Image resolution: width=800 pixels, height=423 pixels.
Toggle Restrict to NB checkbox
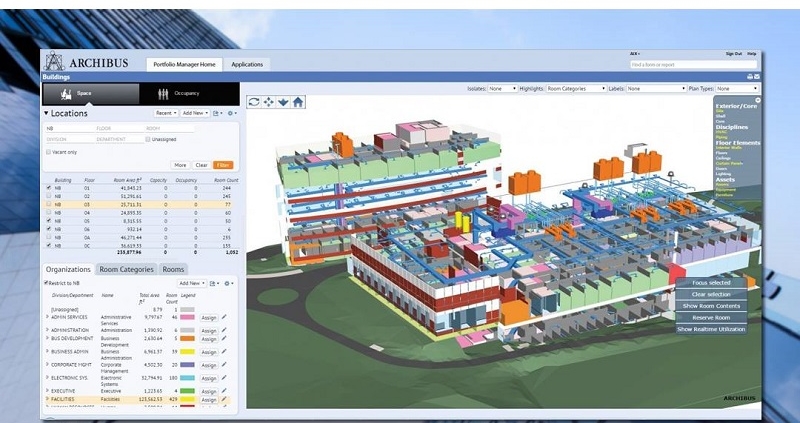point(46,283)
